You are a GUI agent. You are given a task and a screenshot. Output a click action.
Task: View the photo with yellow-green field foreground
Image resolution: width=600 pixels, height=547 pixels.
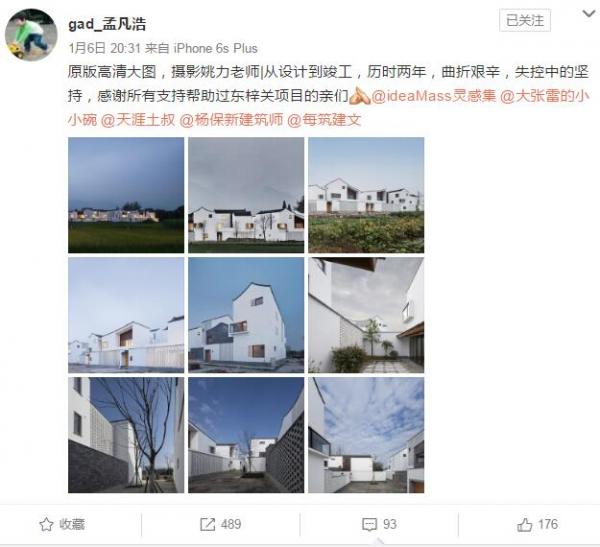coord(366,195)
